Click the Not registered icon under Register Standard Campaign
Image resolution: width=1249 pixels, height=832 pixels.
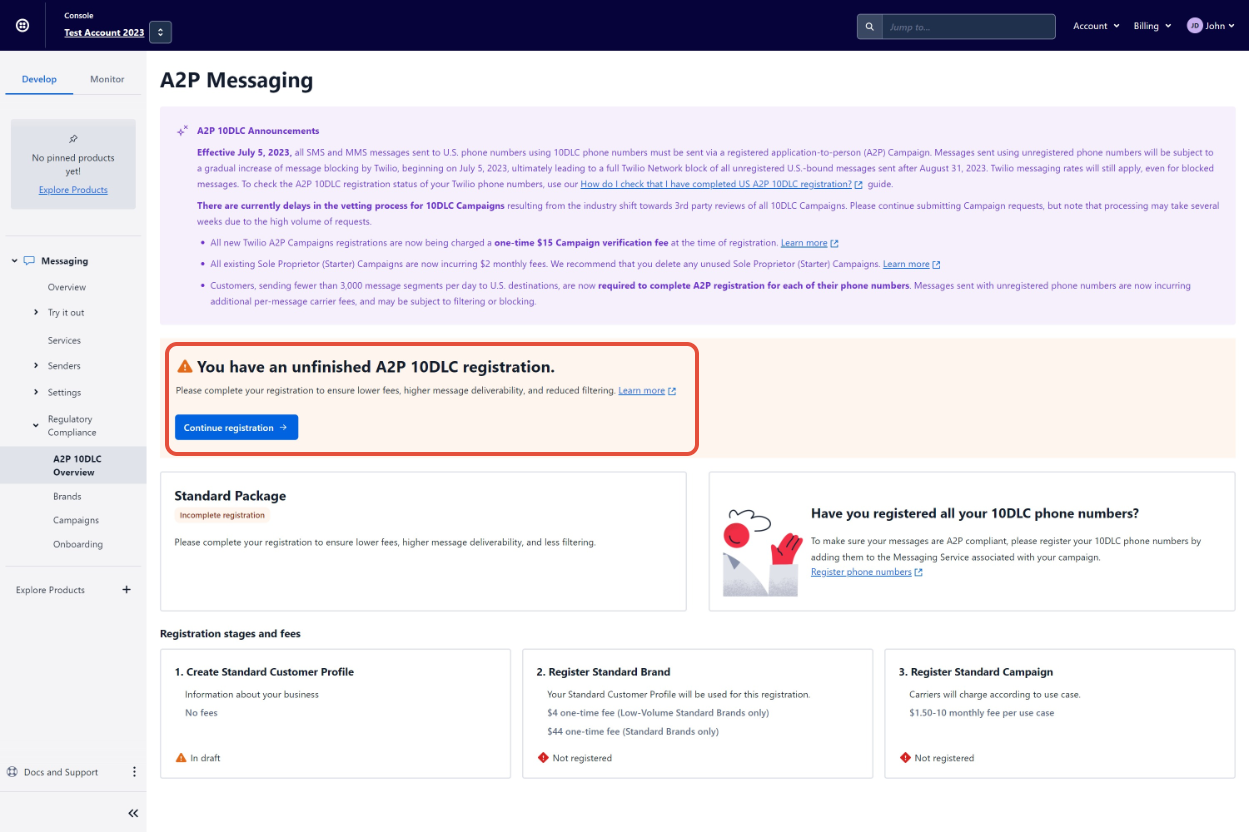(x=905, y=758)
